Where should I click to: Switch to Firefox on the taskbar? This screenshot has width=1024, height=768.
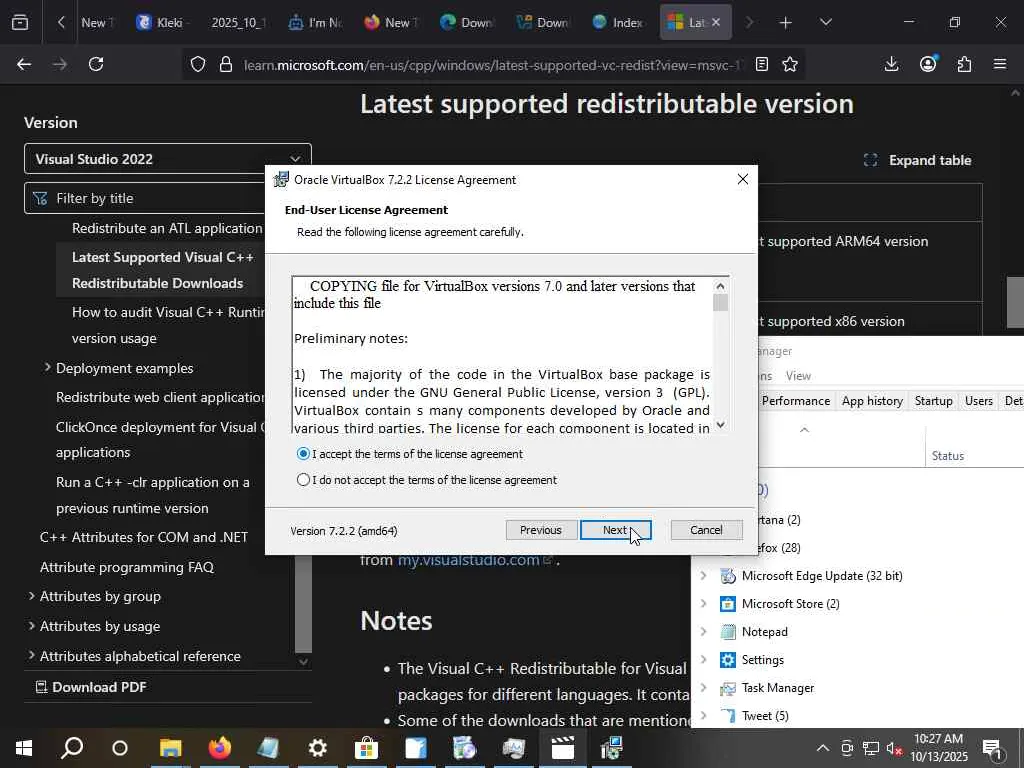pyautogui.click(x=220, y=748)
